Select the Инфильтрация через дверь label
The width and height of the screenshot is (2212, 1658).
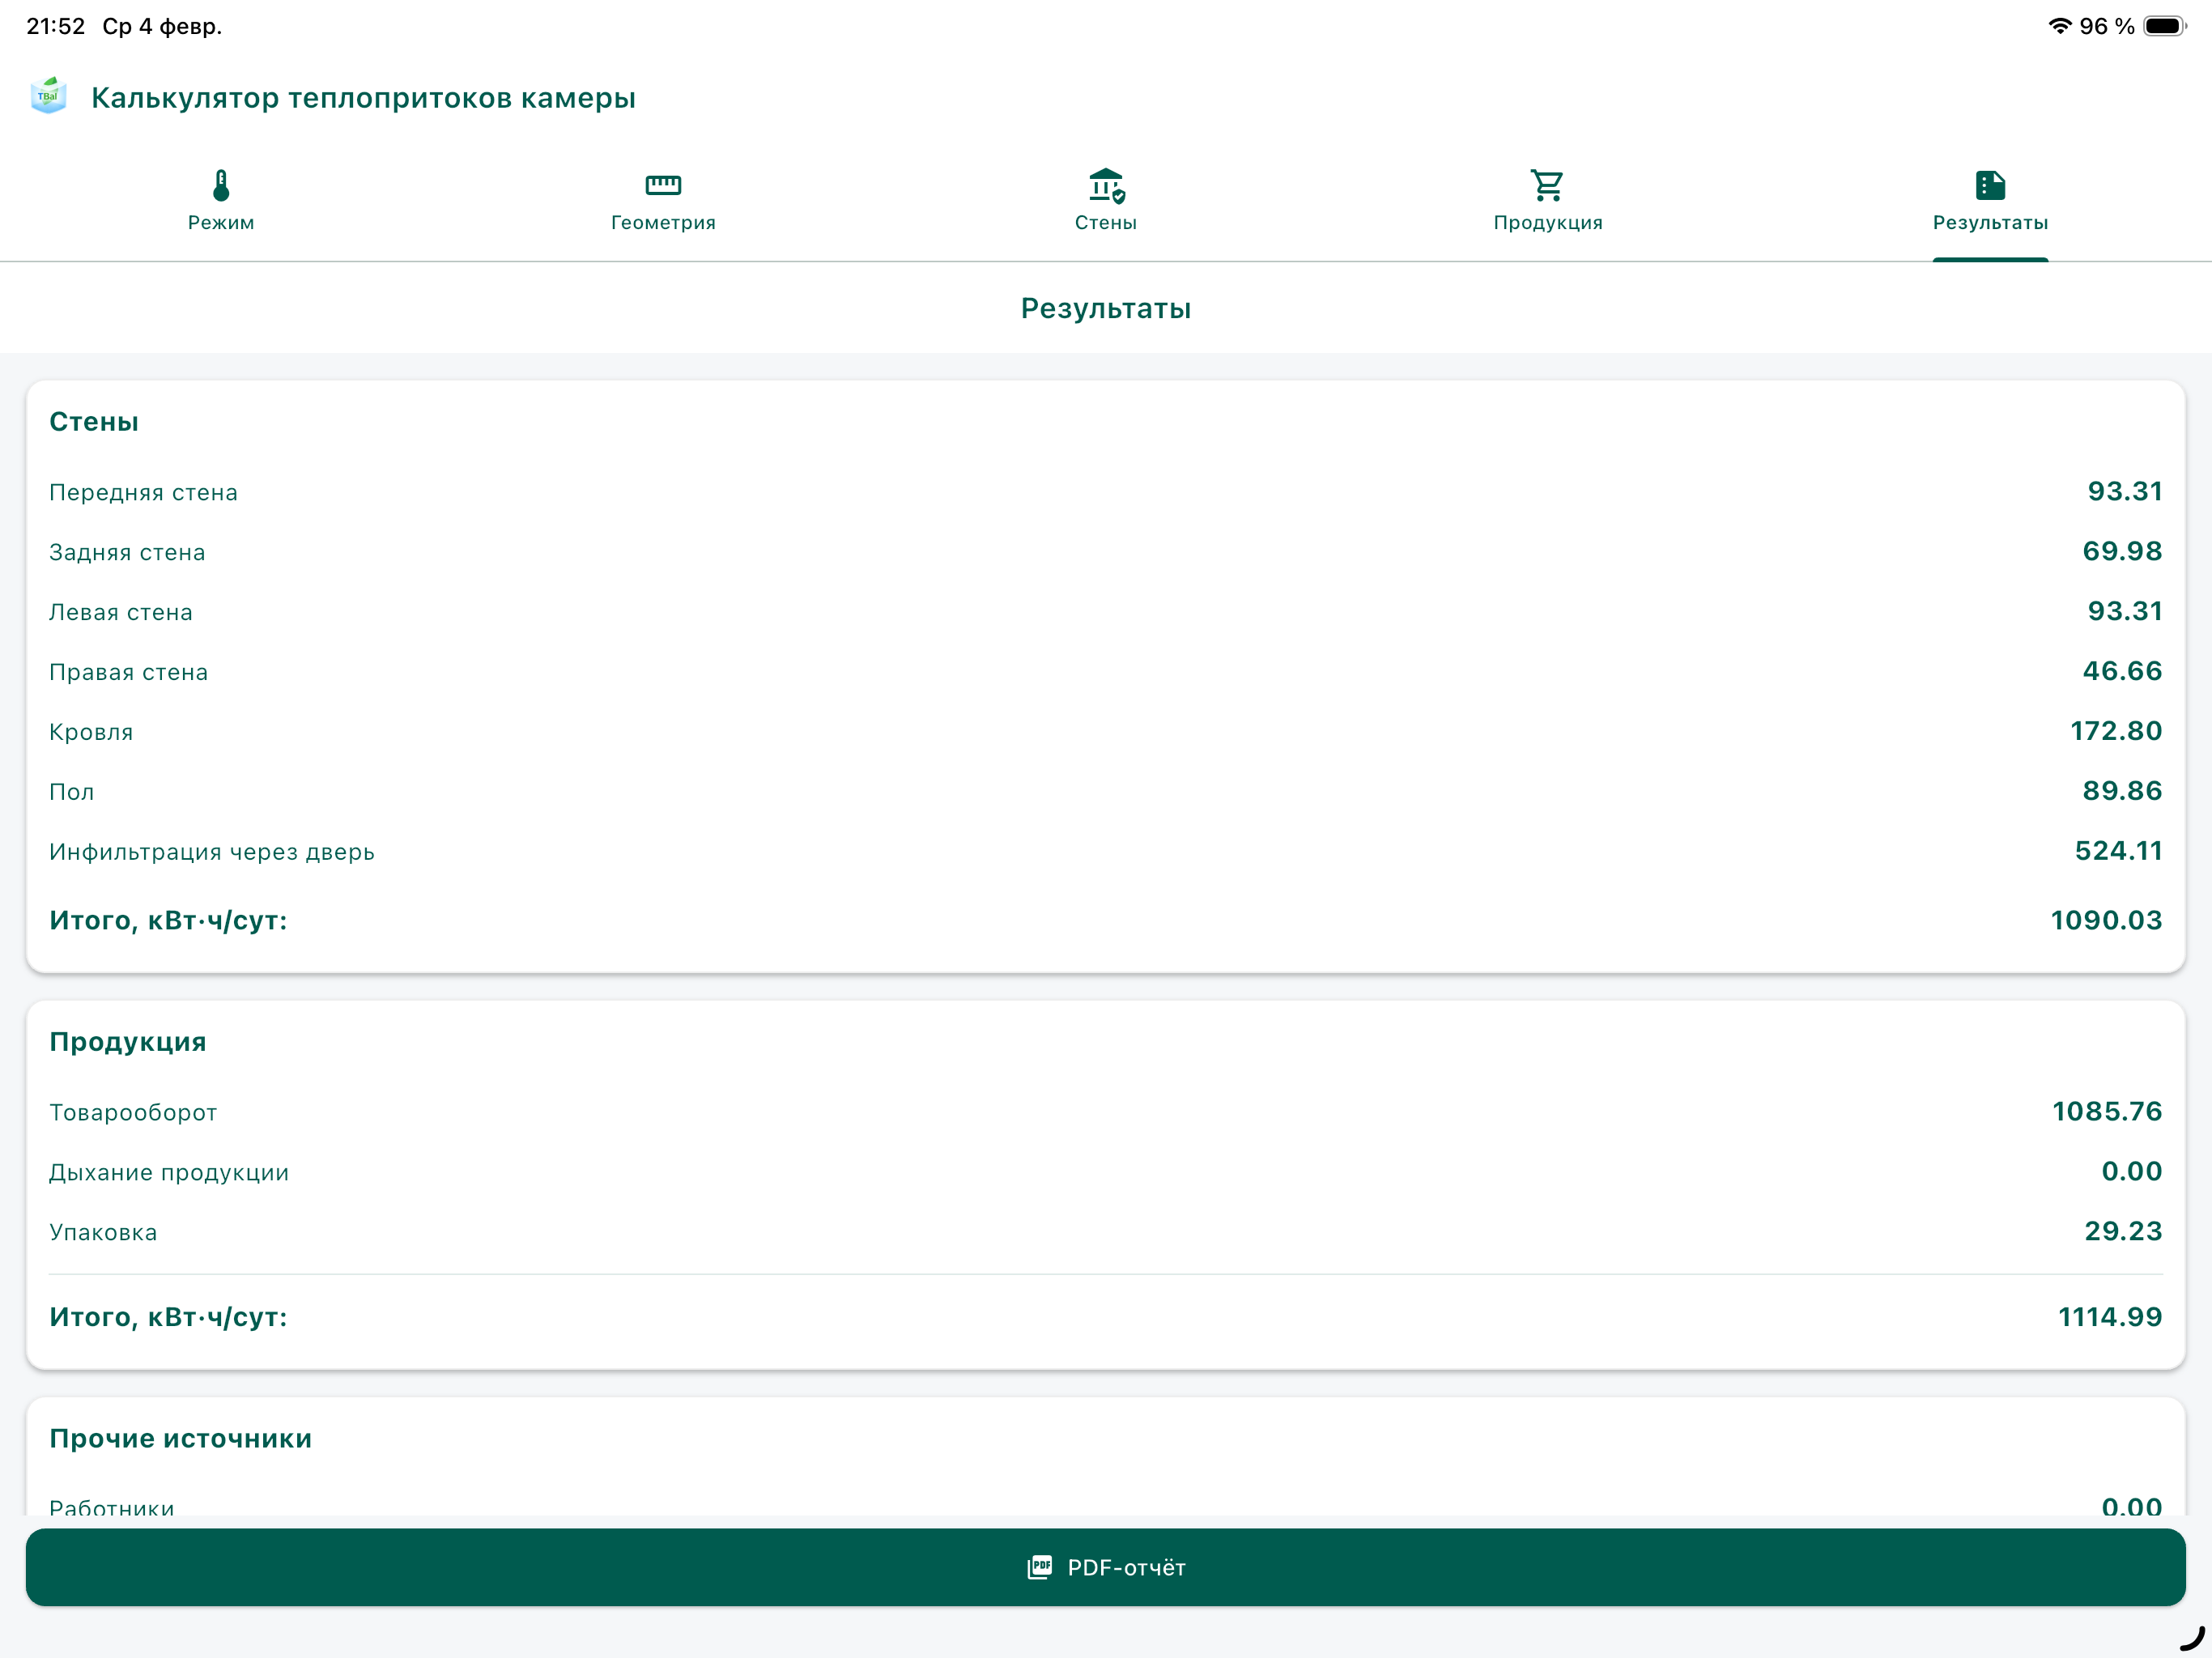212,852
